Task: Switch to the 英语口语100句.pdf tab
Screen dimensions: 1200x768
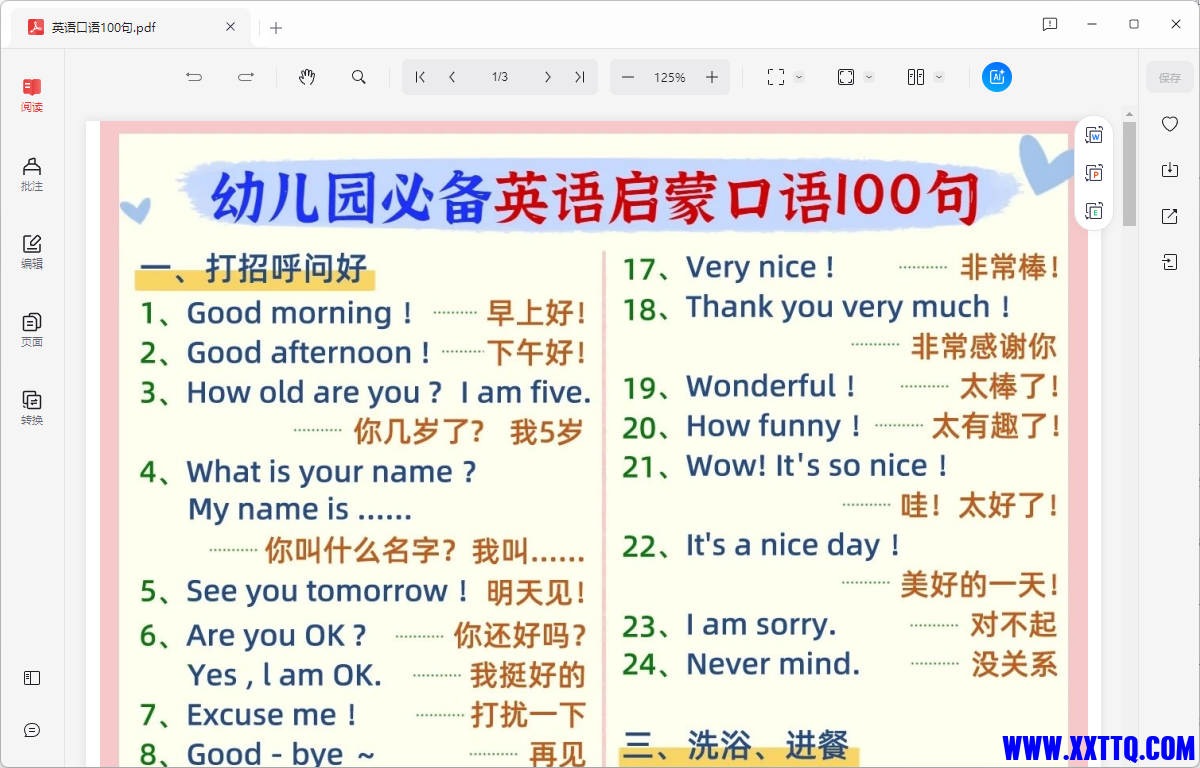Action: [x=130, y=28]
